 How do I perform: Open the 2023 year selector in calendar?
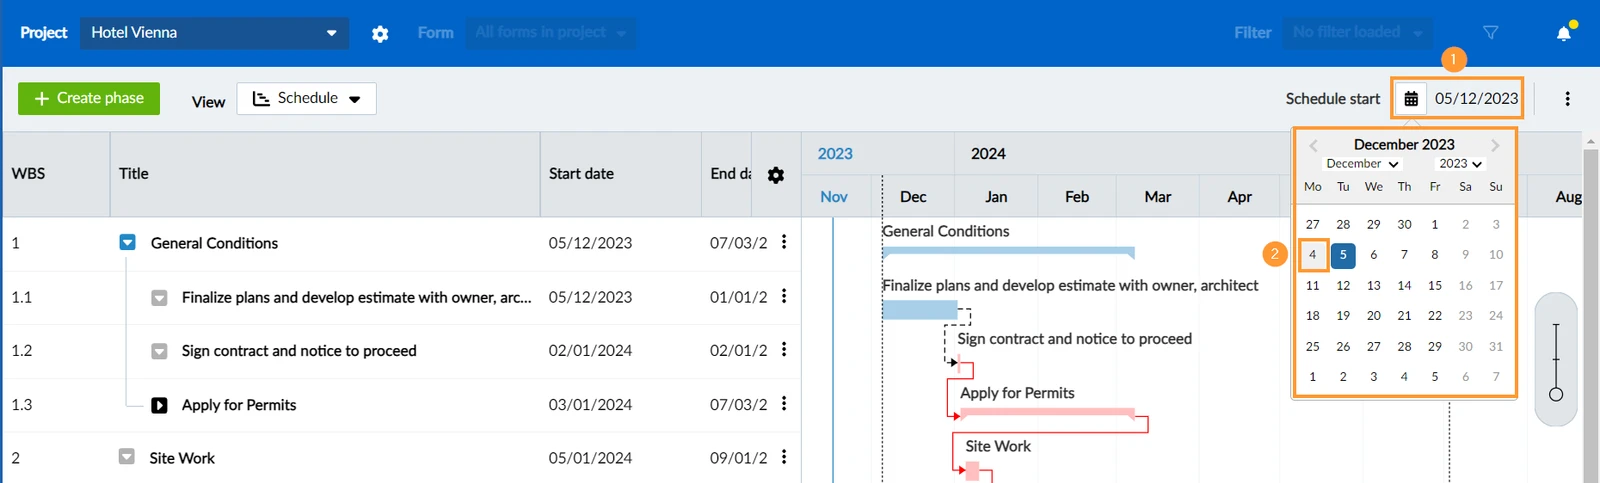tap(1461, 164)
